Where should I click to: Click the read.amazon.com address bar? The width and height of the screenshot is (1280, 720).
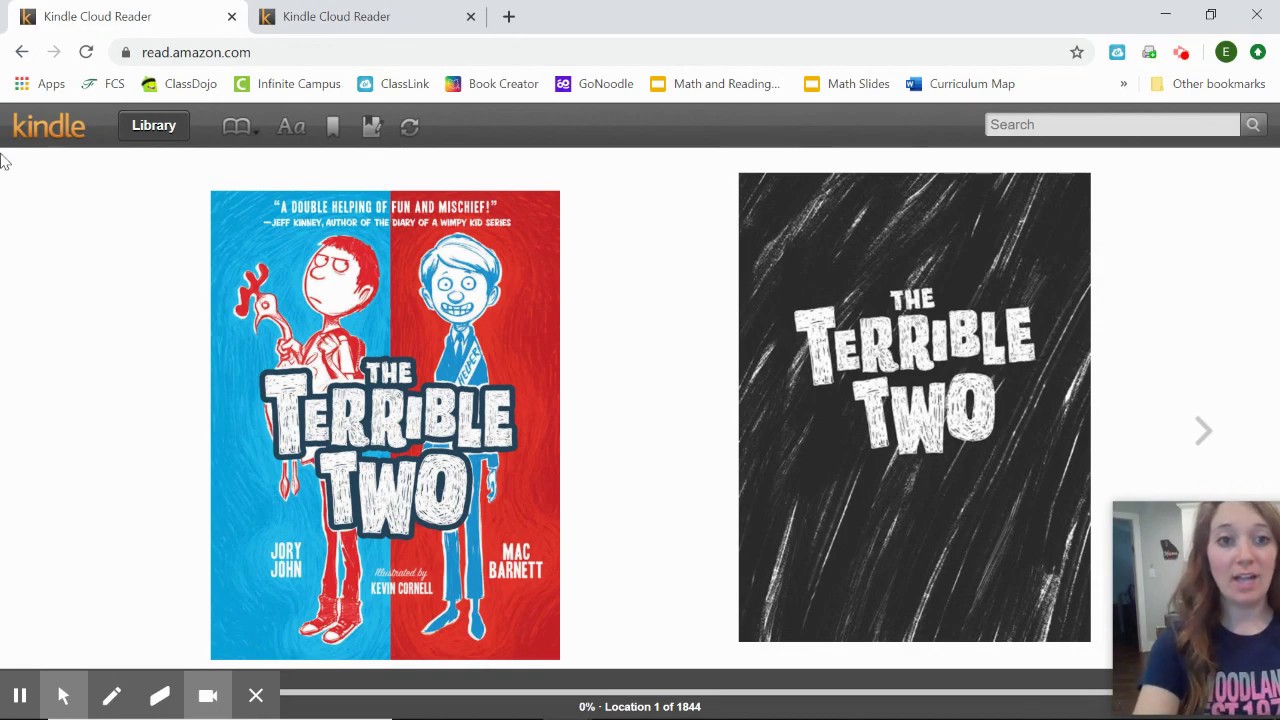click(x=600, y=52)
